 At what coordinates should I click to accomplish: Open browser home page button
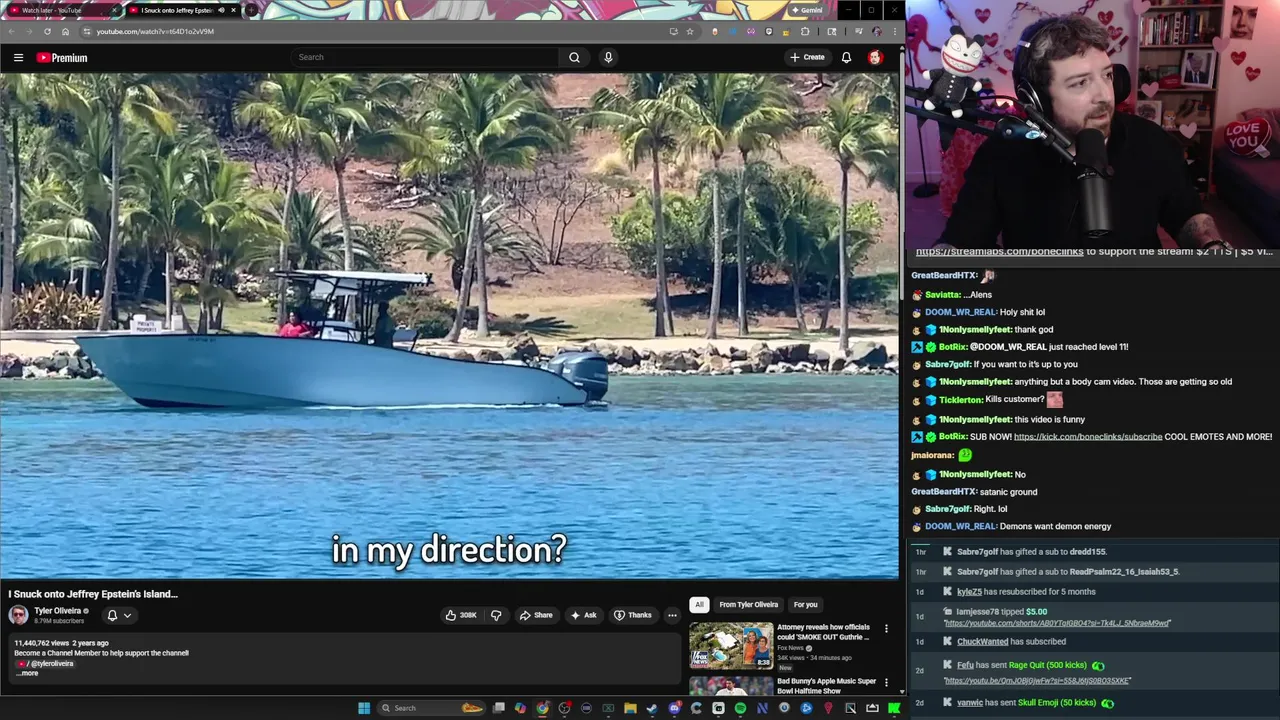coord(66,31)
